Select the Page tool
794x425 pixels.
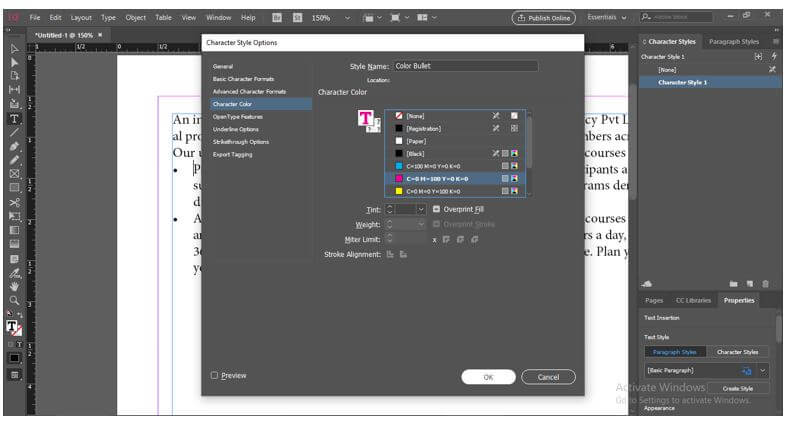14,76
